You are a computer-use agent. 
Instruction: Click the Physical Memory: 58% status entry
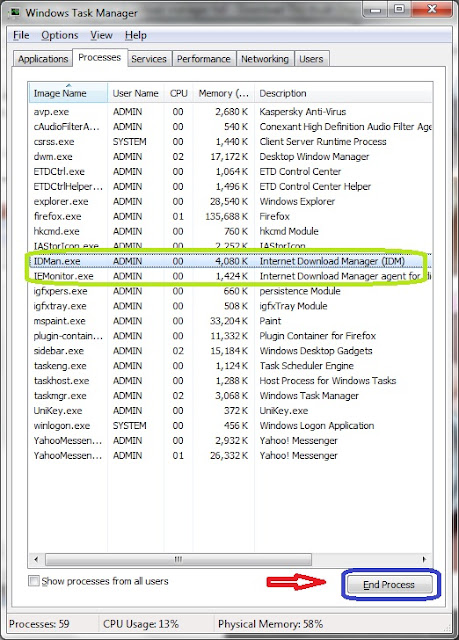(x=271, y=624)
